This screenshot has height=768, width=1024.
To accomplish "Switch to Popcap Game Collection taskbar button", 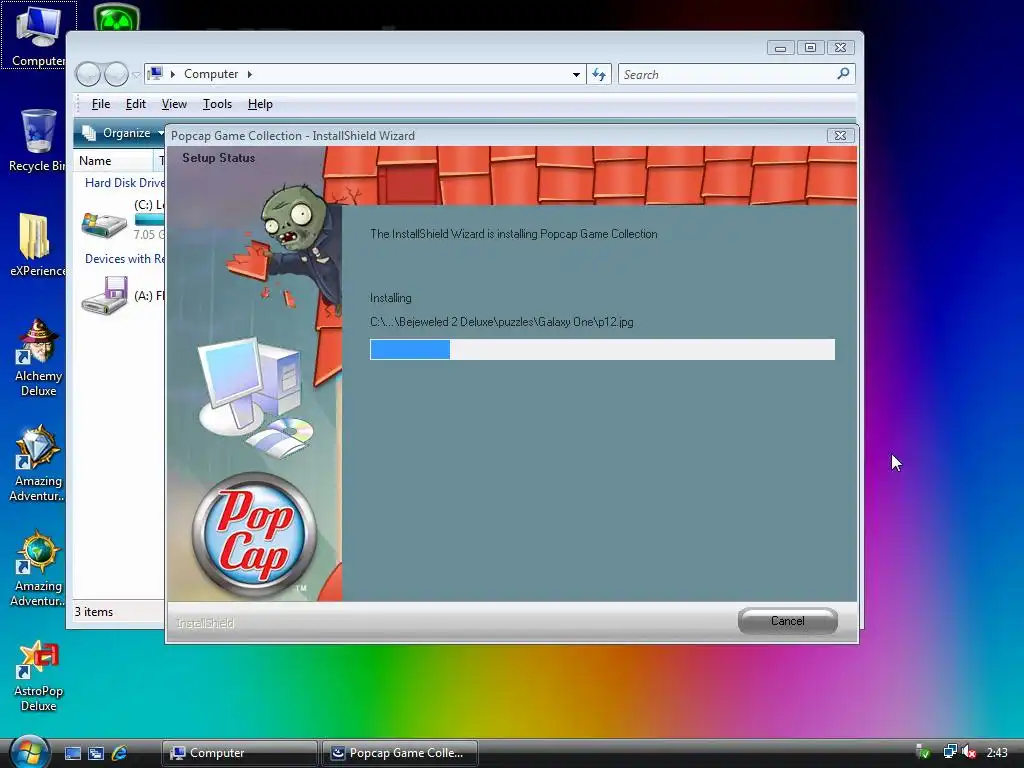I will 400,753.
